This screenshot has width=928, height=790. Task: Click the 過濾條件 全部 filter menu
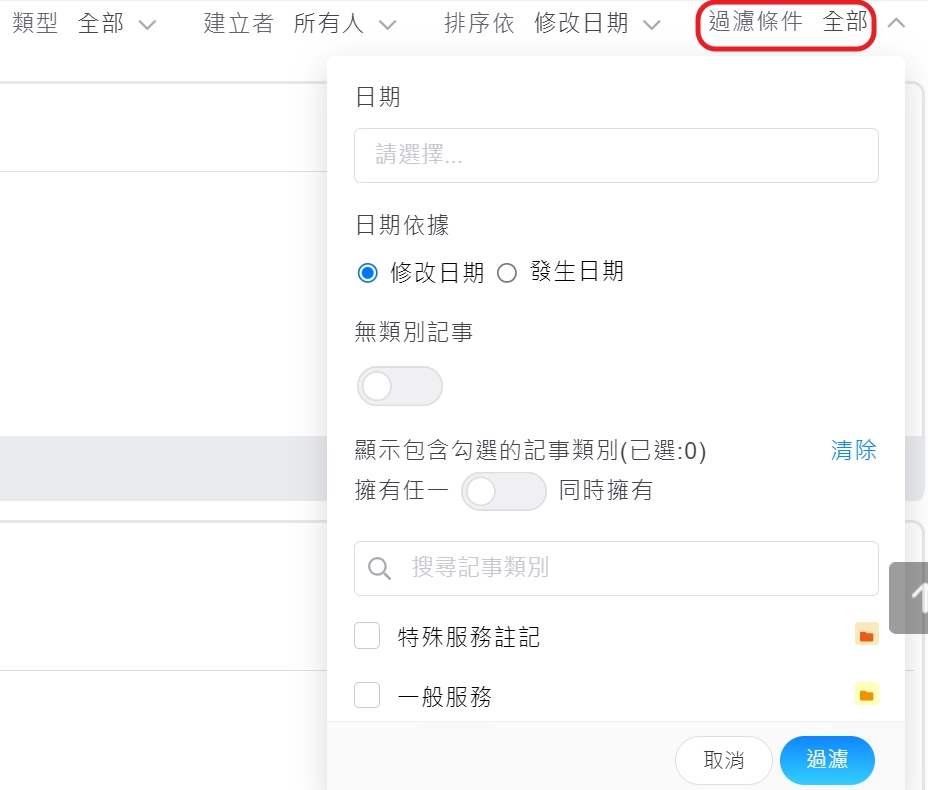click(x=787, y=24)
